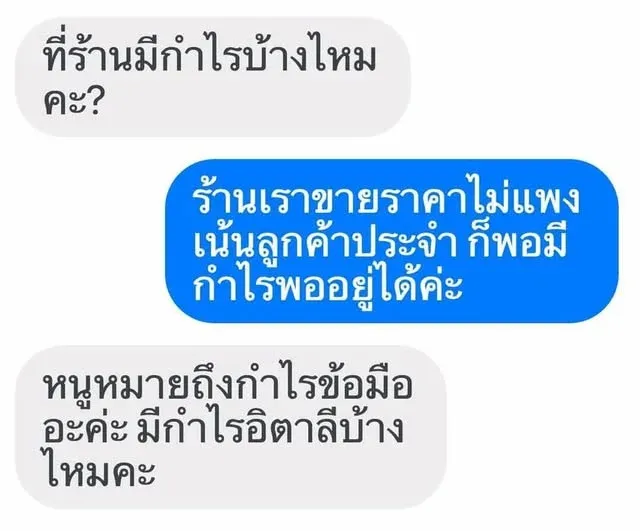Click the text 'มีกำไรอิตาลีบ้าง' in last bubble

(270, 427)
